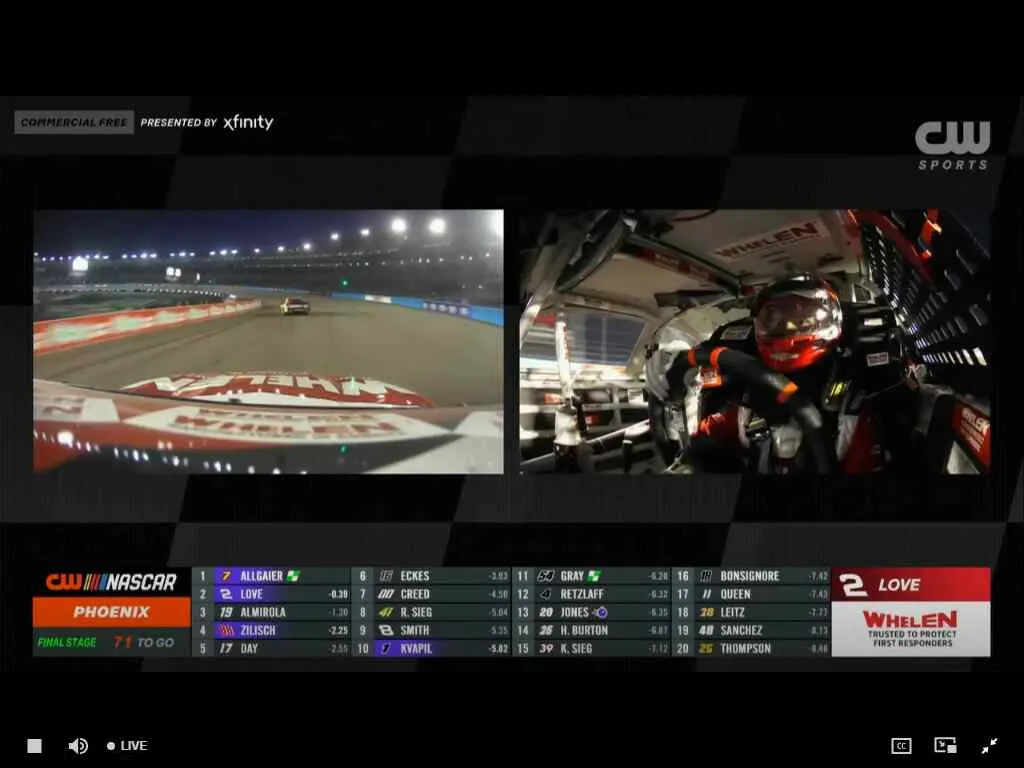
Task: Click LOVE's -0.30 gap time
Action: pyautogui.click(x=338, y=594)
